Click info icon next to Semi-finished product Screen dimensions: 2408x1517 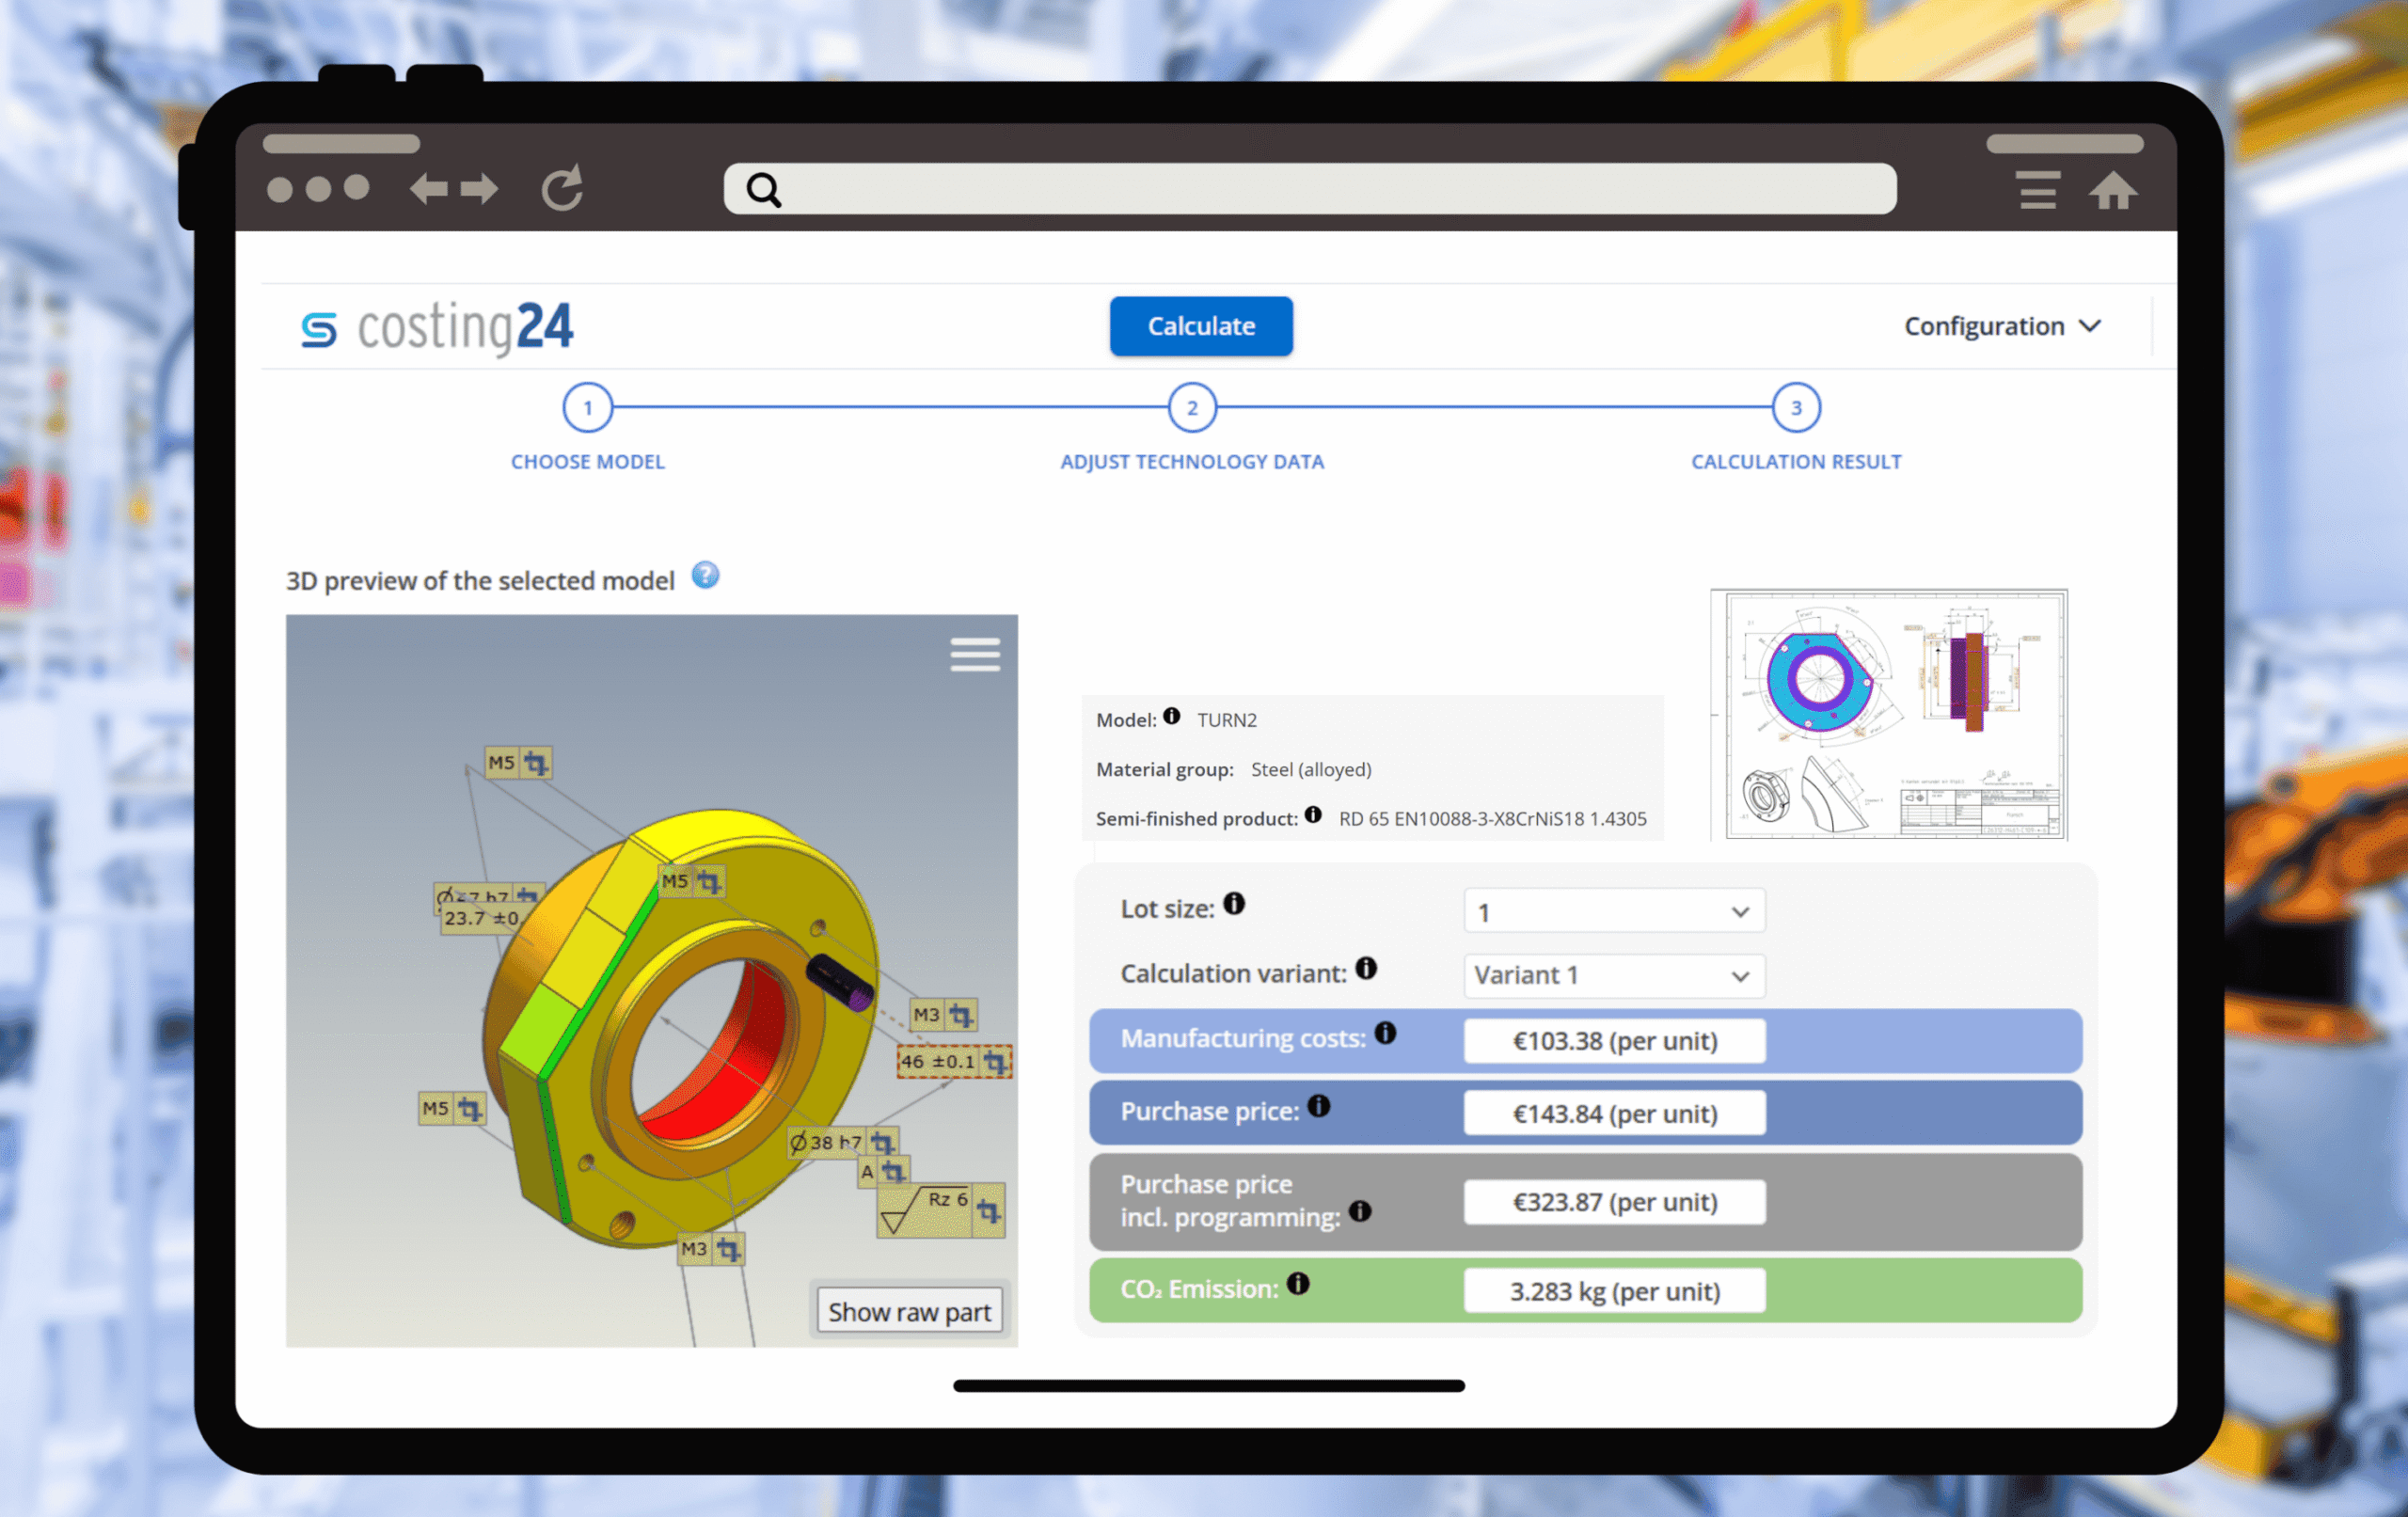pos(1313,814)
